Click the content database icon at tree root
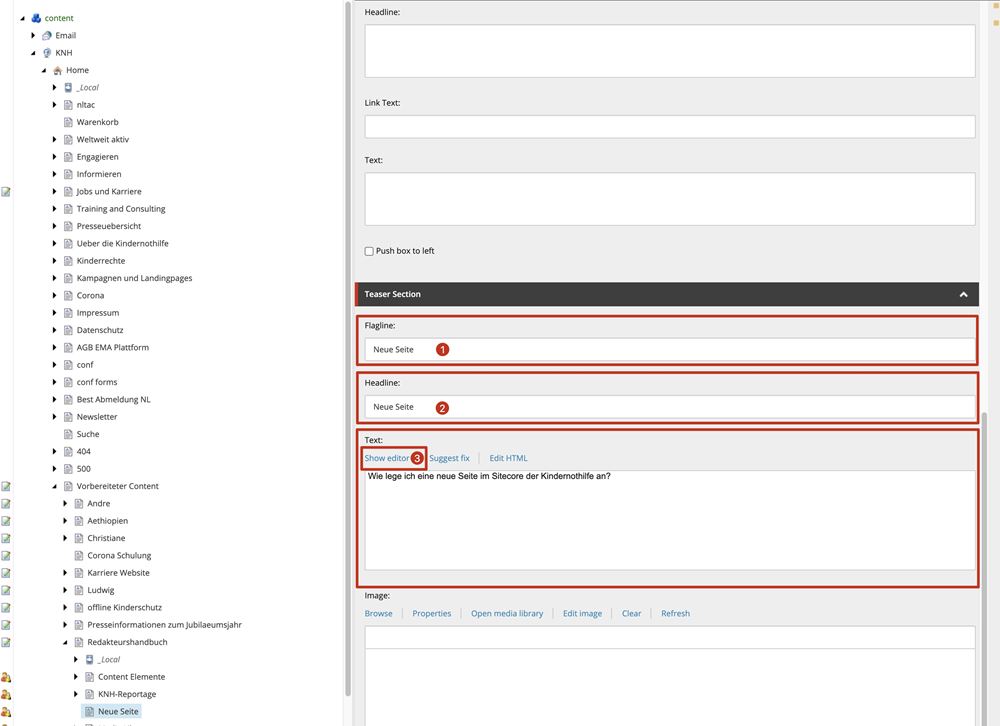The width and height of the screenshot is (1000, 726). click(36, 18)
